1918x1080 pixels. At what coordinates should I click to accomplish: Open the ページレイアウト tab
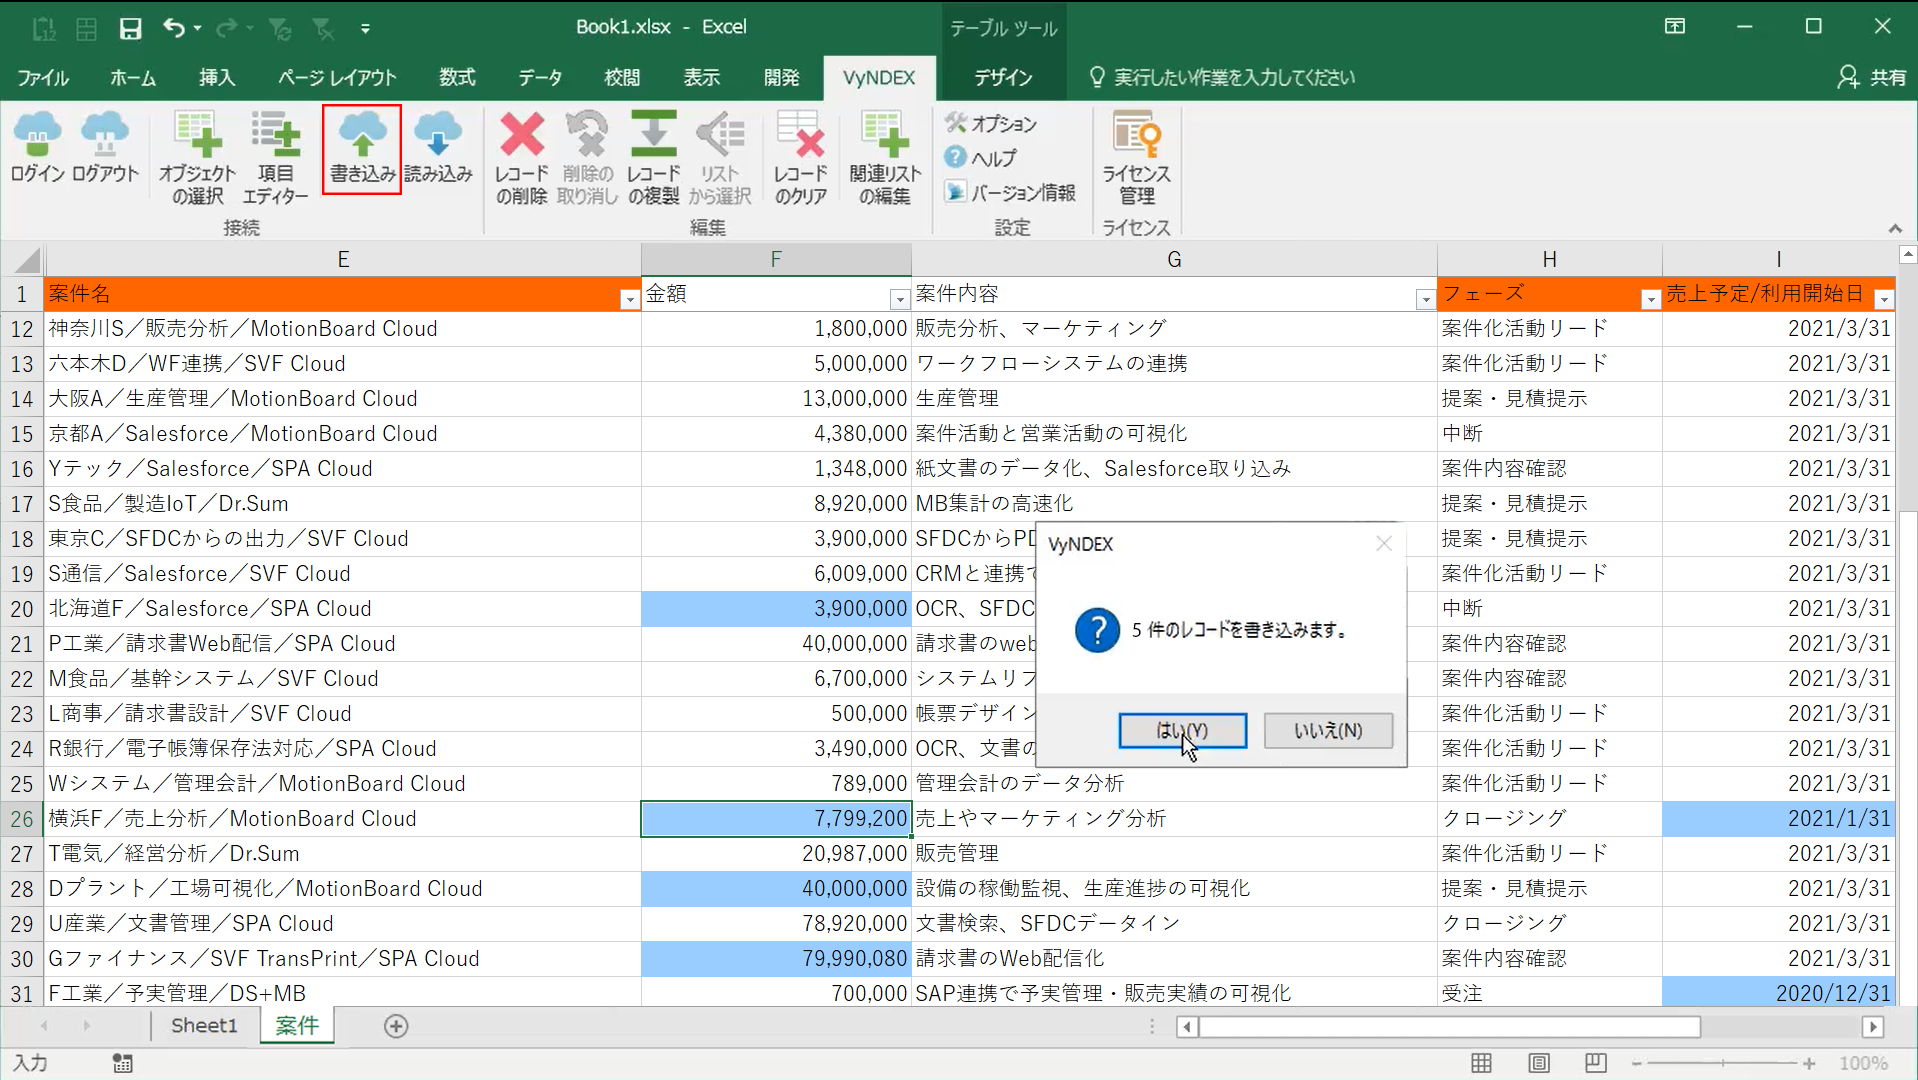click(337, 78)
